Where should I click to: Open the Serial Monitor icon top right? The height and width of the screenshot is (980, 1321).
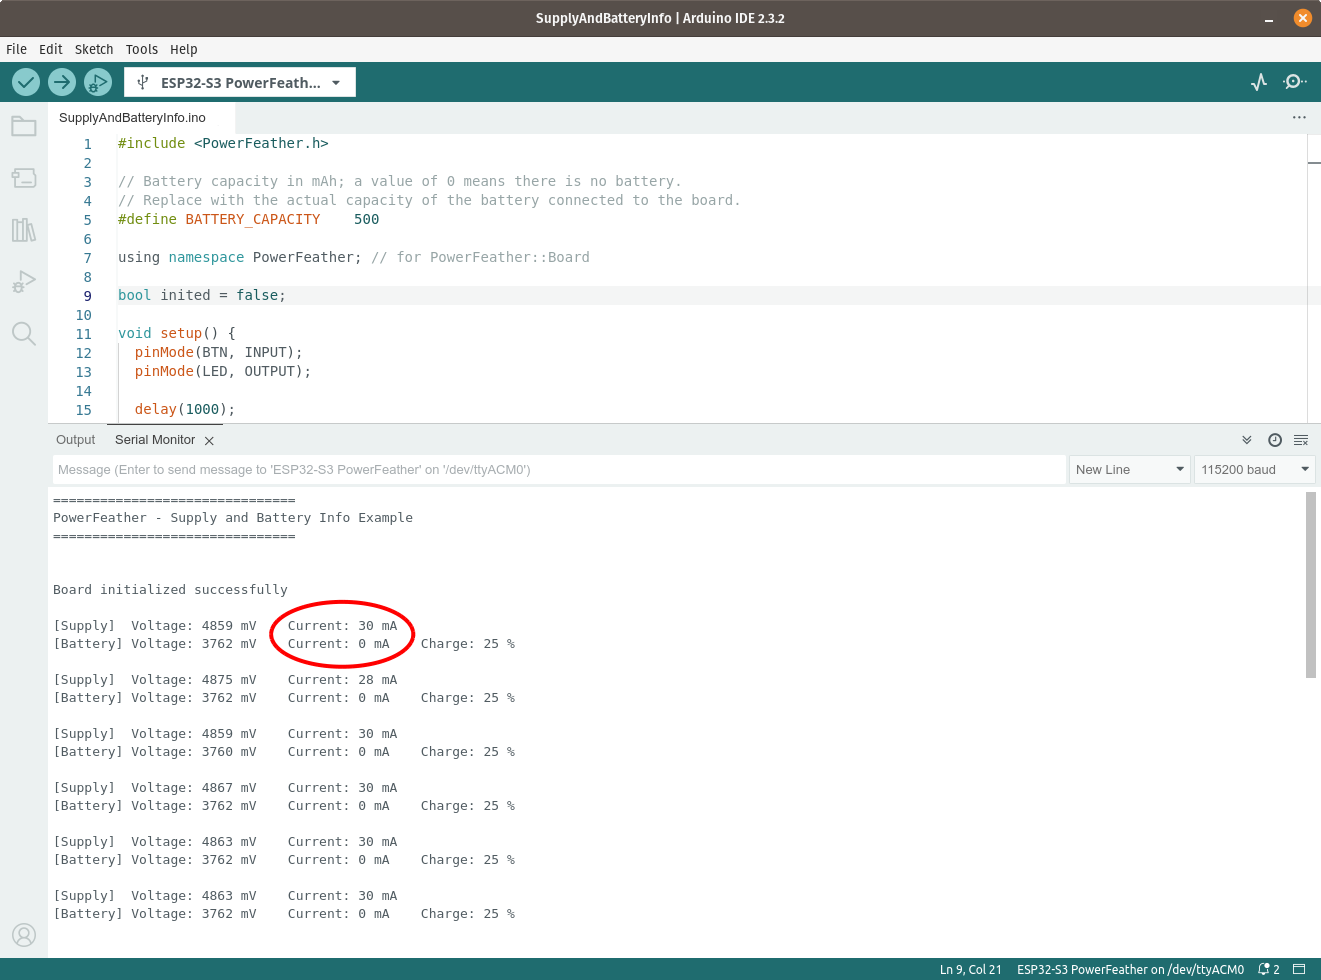click(x=1294, y=82)
